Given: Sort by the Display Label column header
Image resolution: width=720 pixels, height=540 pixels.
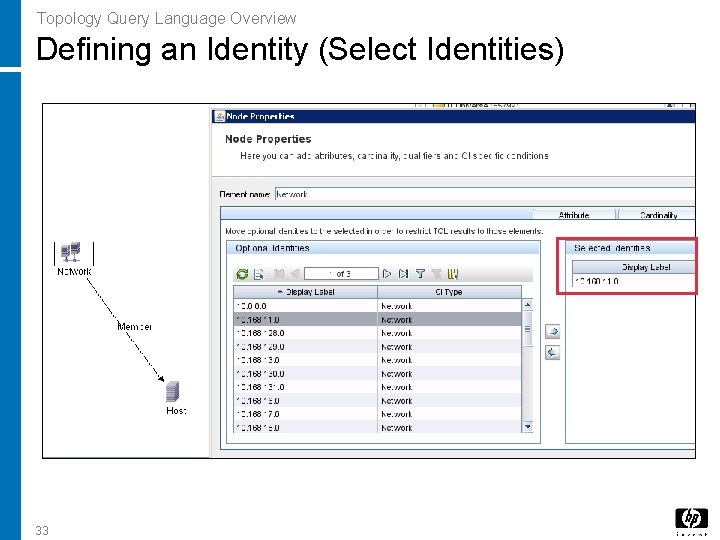Looking at the screenshot, I should pos(305,292).
